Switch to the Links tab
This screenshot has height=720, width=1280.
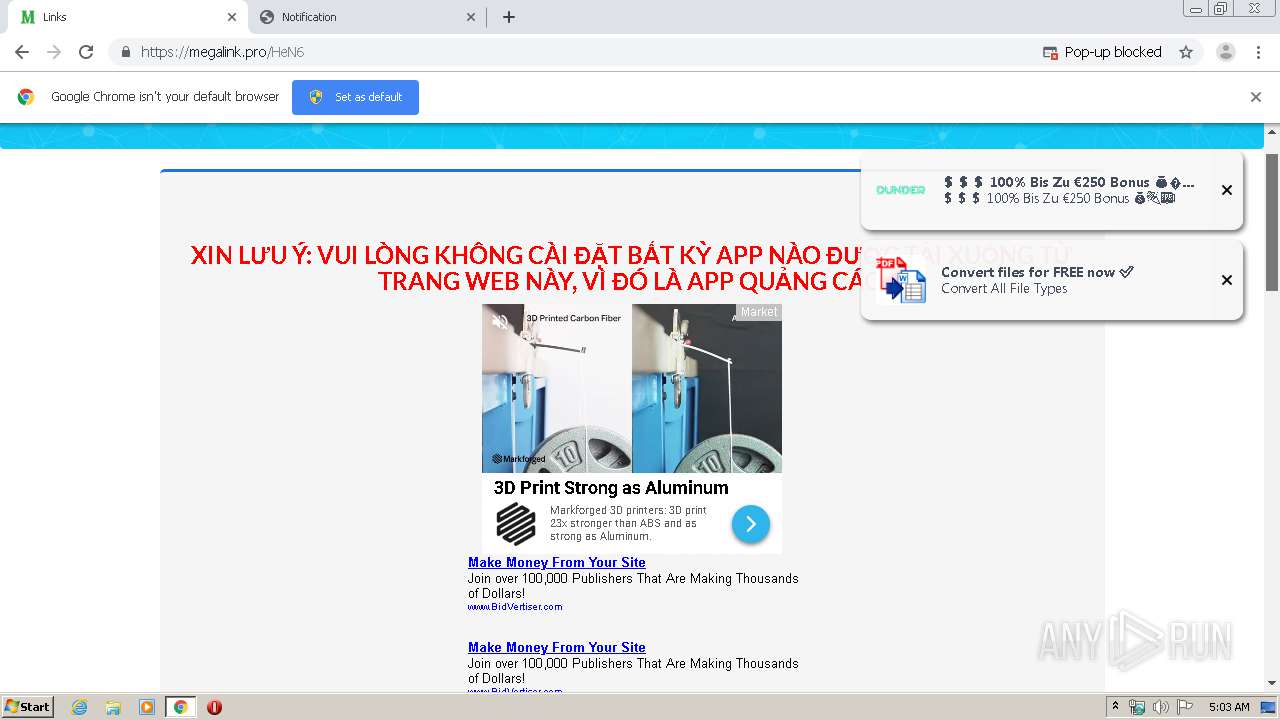(125, 17)
